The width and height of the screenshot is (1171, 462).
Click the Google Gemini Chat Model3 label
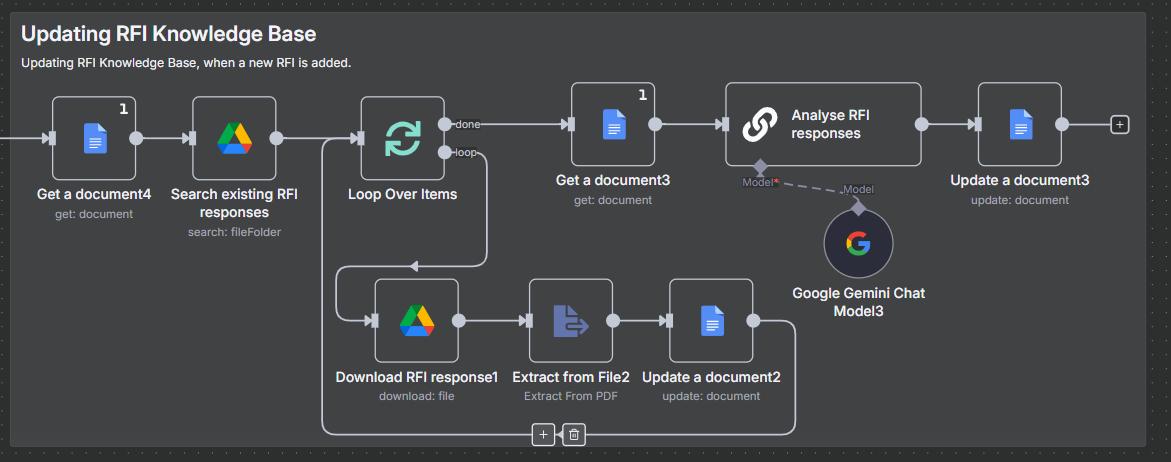click(x=859, y=302)
